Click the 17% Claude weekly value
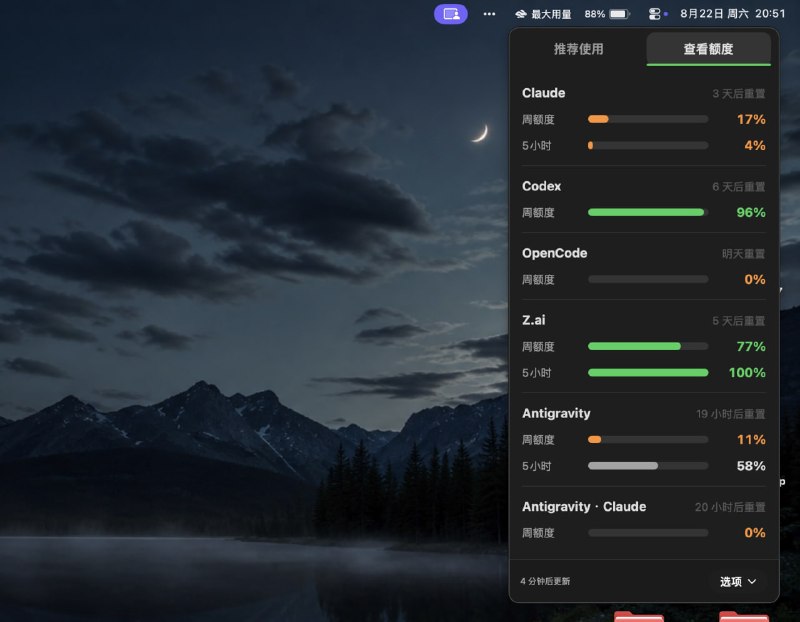This screenshot has height=622, width=800. pos(751,119)
